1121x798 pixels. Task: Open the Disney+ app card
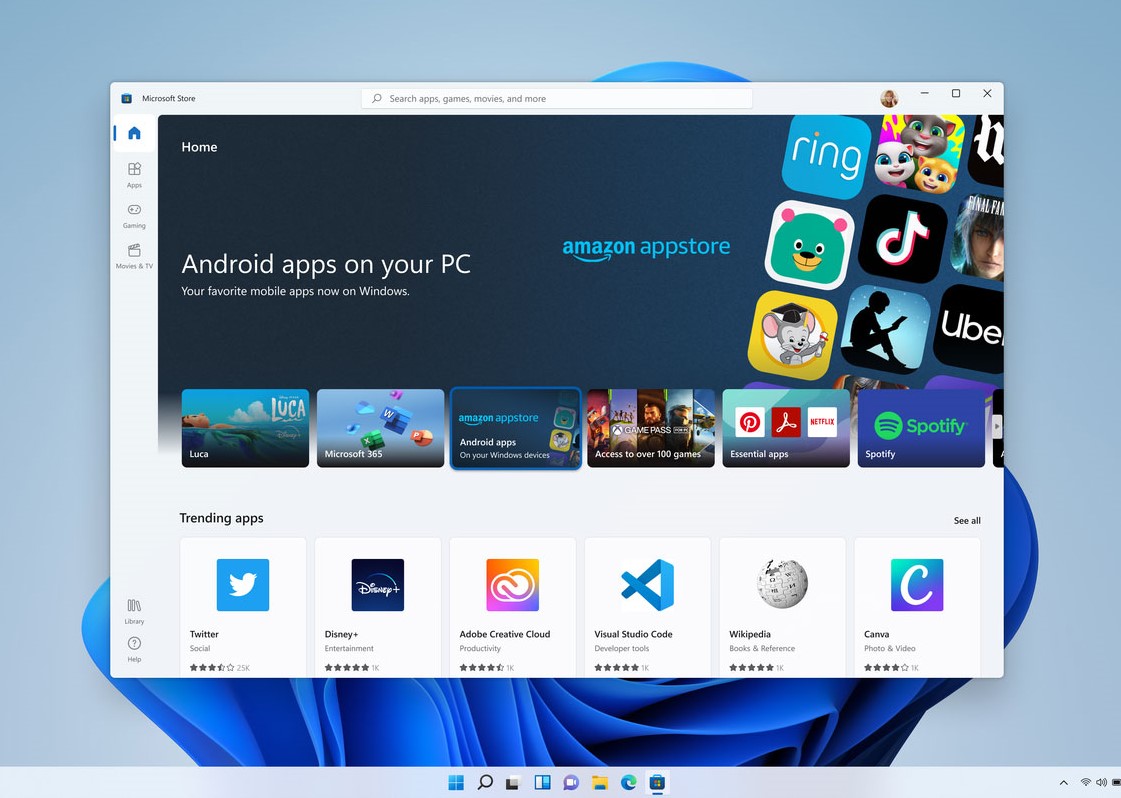[x=377, y=607]
